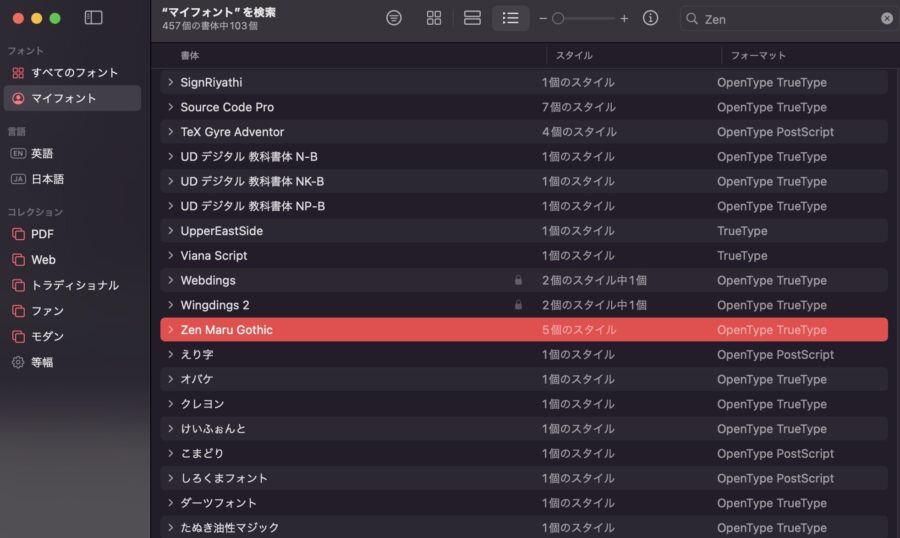This screenshot has width=900, height=538.
Task: Select すべてのフォント in sidebar
Action: (72, 73)
